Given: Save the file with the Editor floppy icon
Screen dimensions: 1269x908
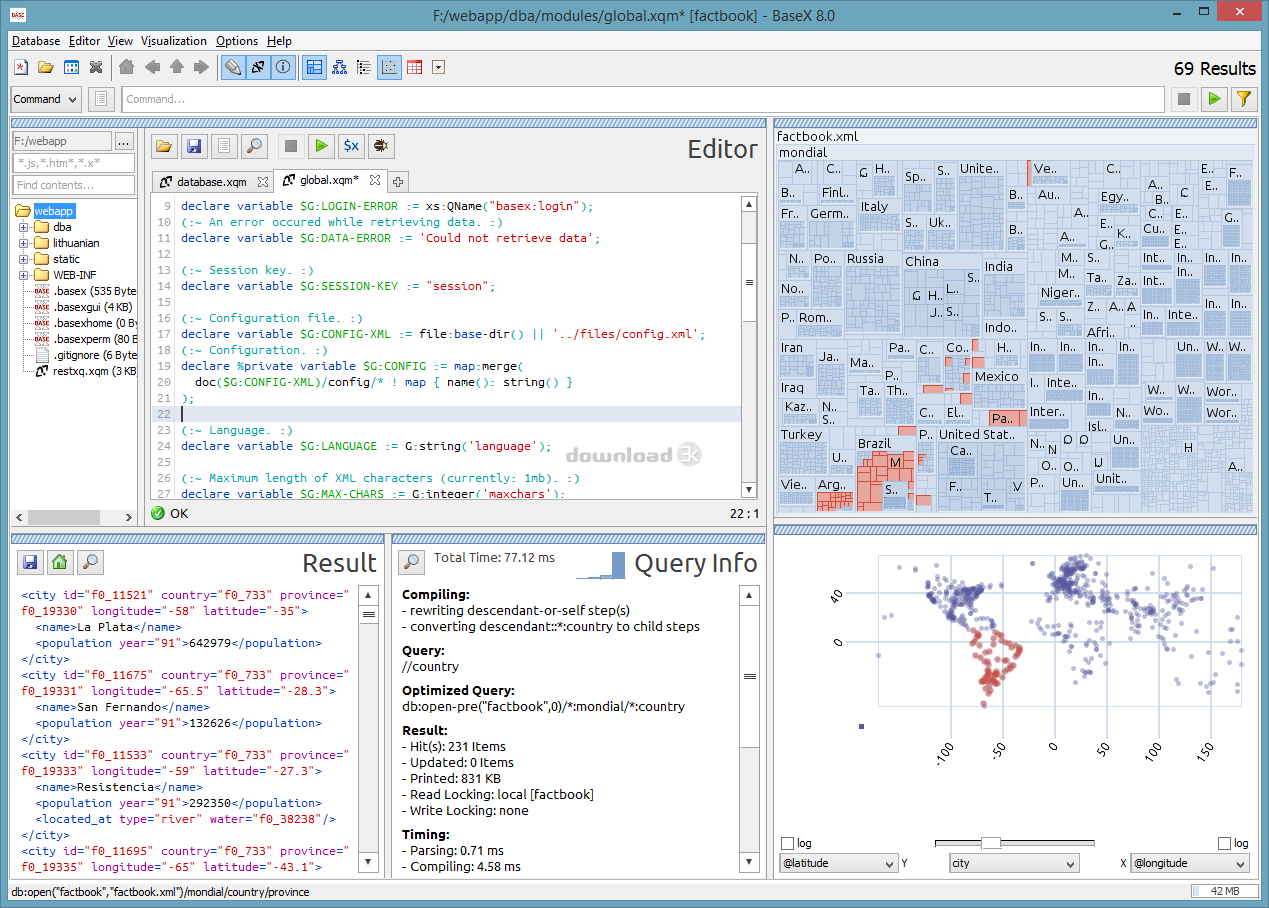Looking at the screenshot, I should point(194,146).
